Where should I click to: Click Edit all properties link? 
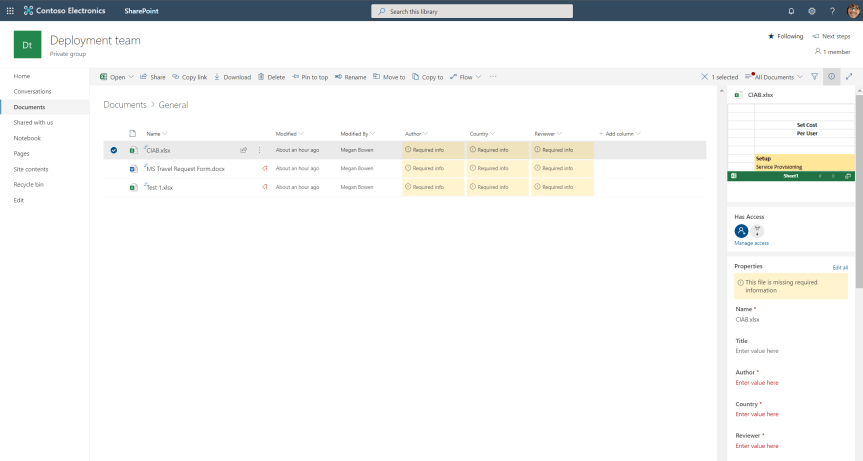click(x=840, y=267)
